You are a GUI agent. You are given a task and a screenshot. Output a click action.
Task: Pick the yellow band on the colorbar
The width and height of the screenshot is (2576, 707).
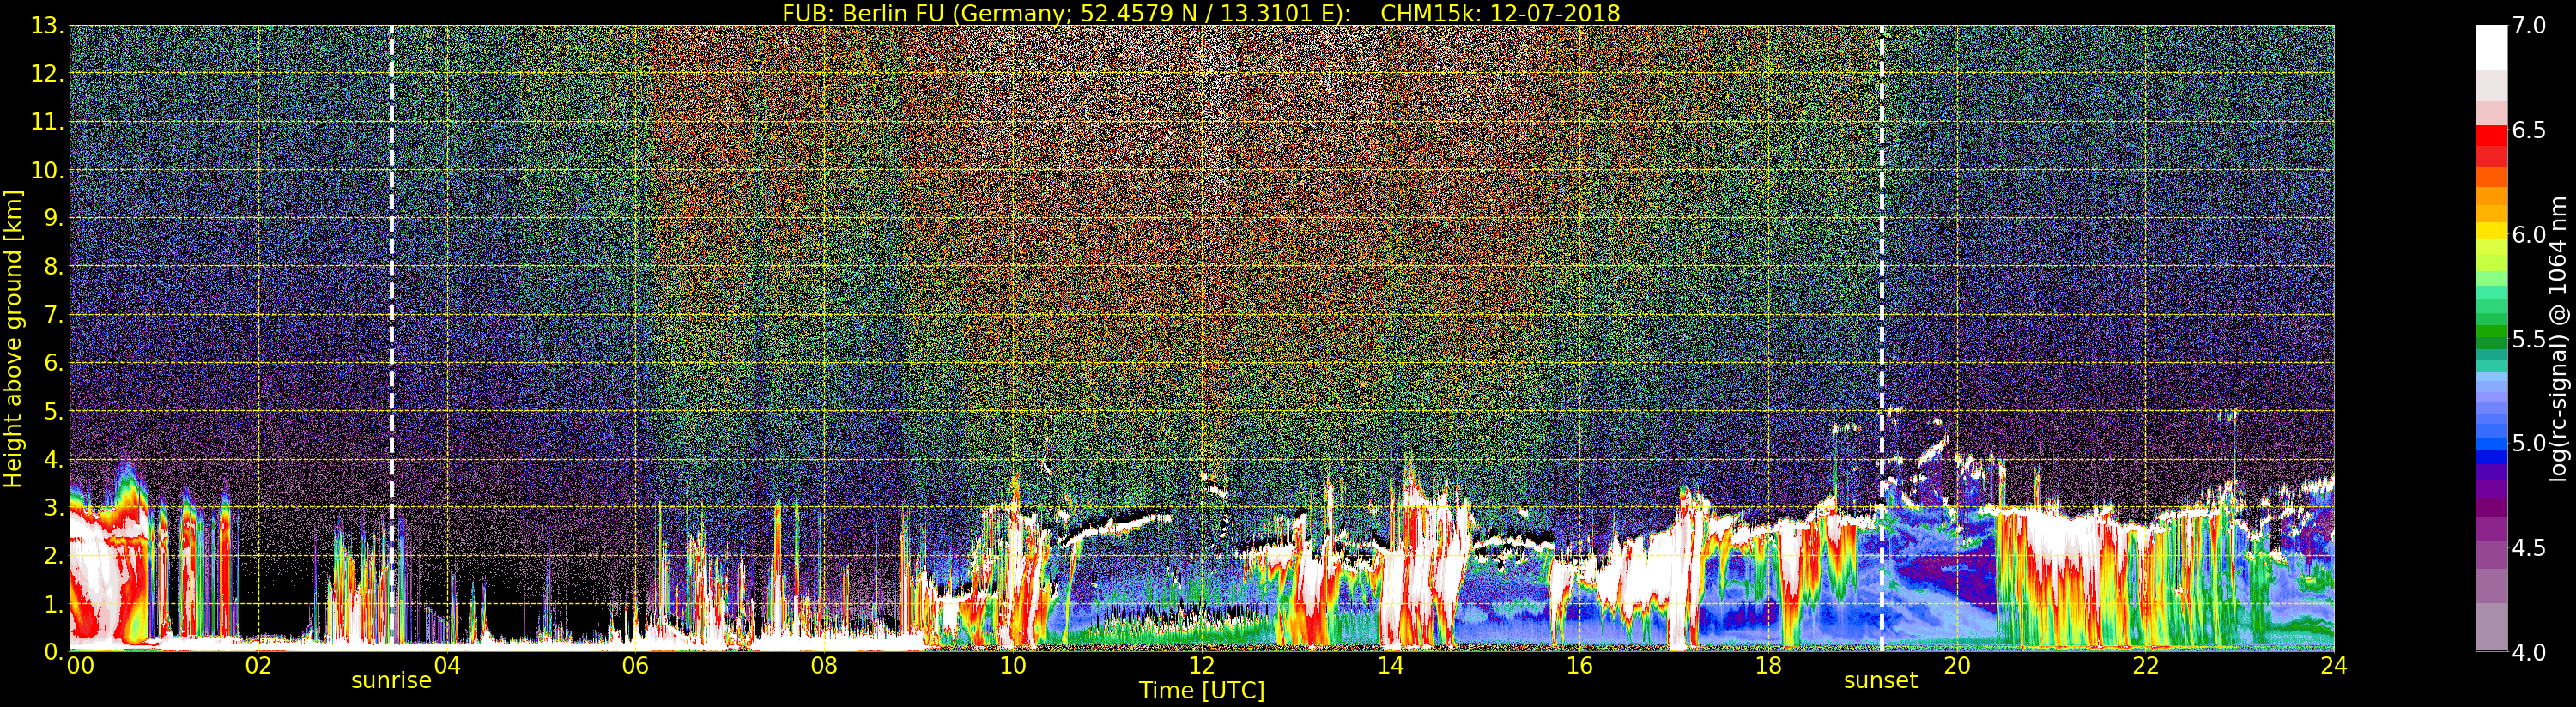2491,232
